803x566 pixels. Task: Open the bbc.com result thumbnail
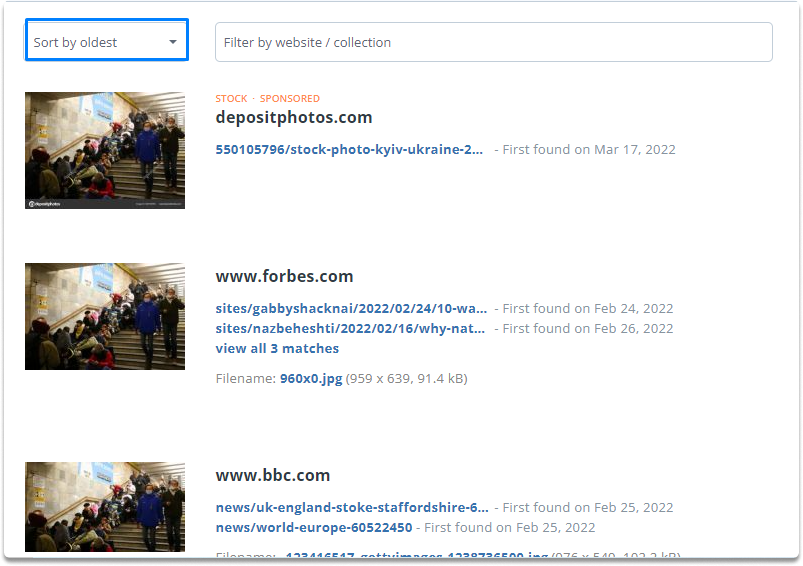tap(105, 507)
